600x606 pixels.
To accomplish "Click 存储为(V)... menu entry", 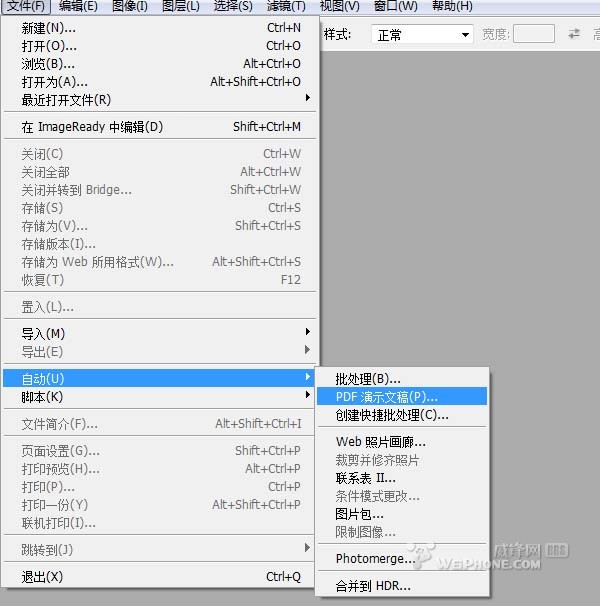I will click(x=161, y=226).
